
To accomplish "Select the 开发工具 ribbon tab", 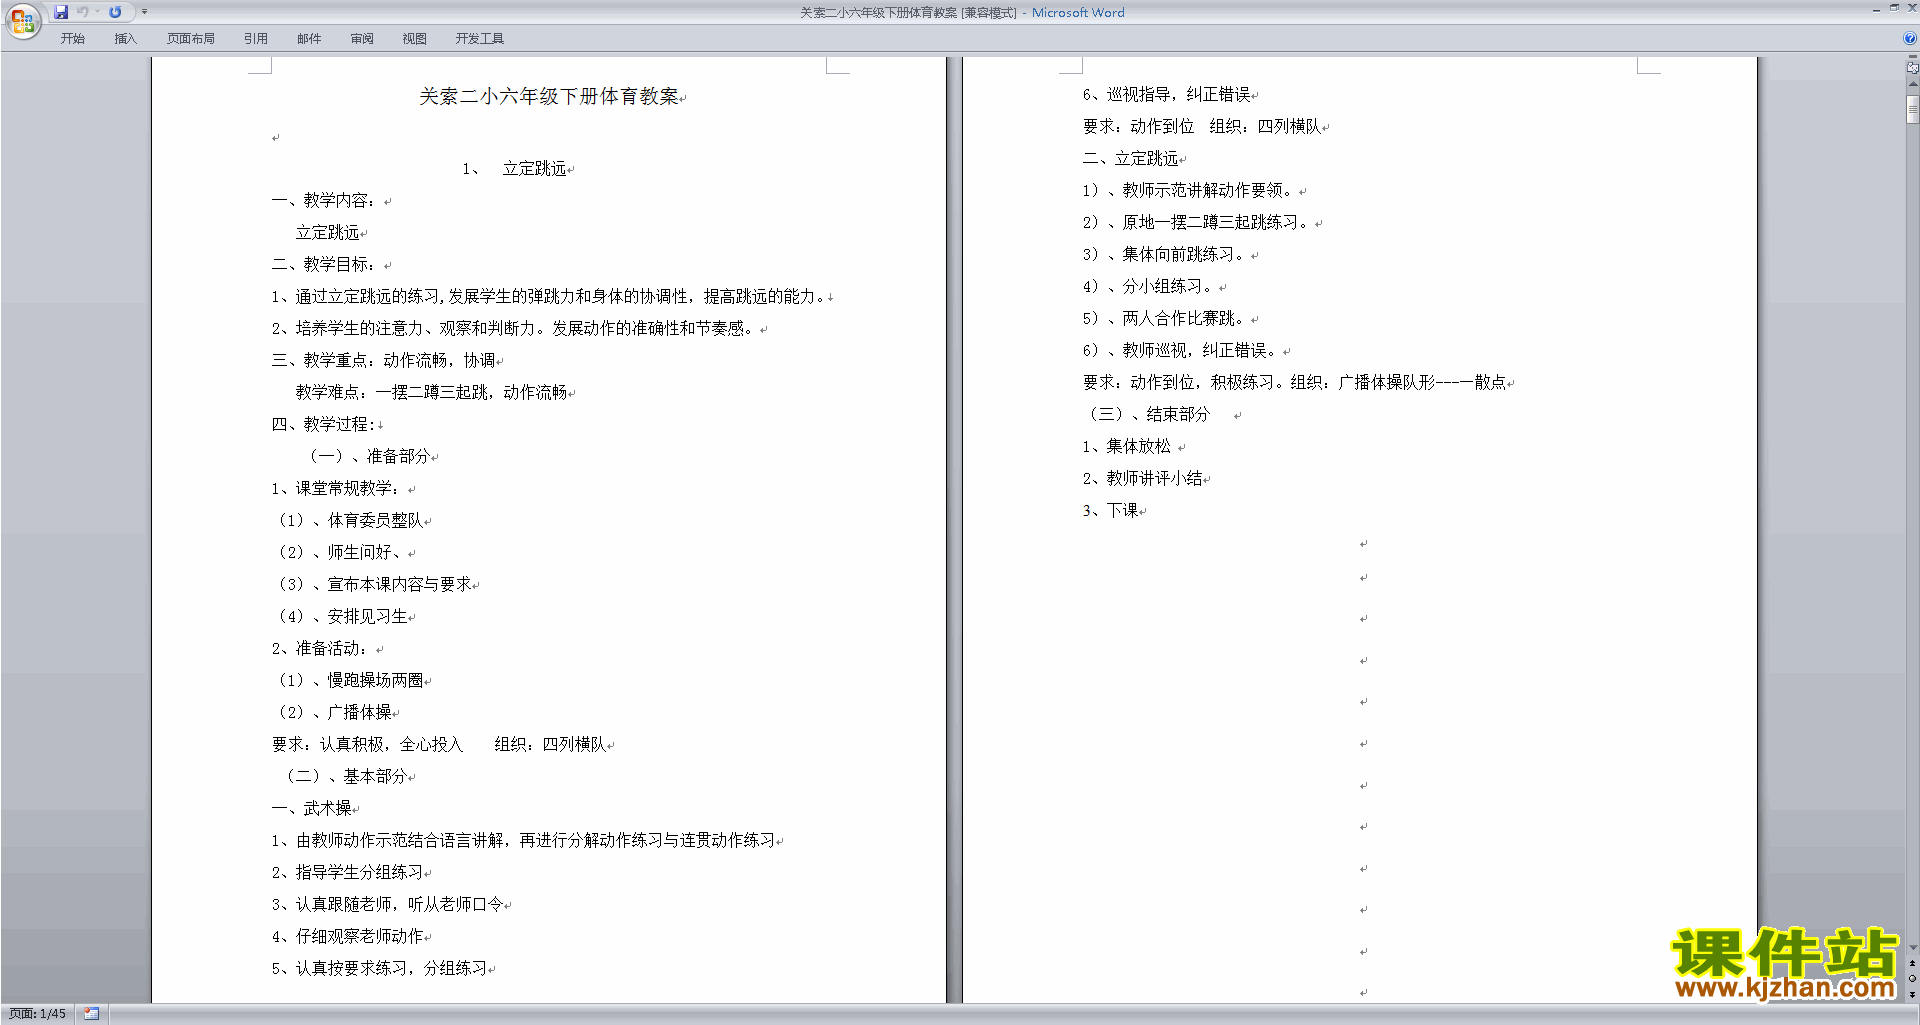I will pos(480,39).
